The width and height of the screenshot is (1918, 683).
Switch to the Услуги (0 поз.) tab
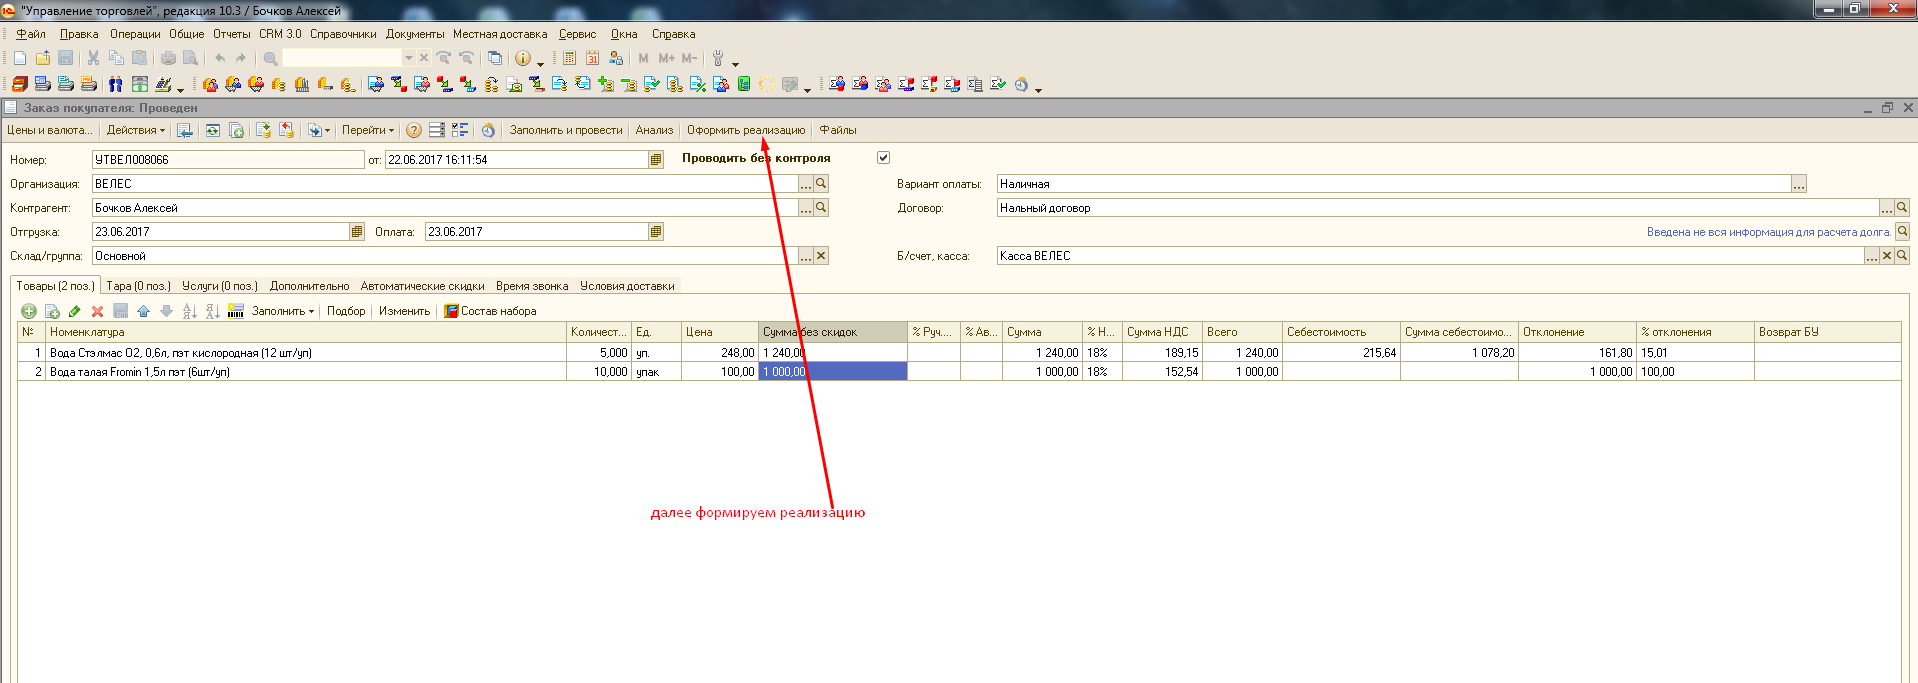(x=219, y=286)
